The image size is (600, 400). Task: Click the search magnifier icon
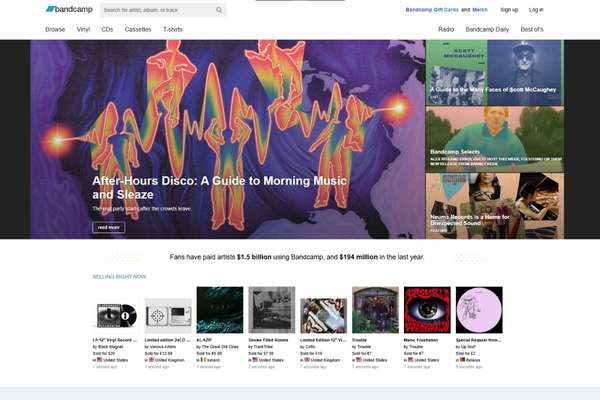coord(219,10)
